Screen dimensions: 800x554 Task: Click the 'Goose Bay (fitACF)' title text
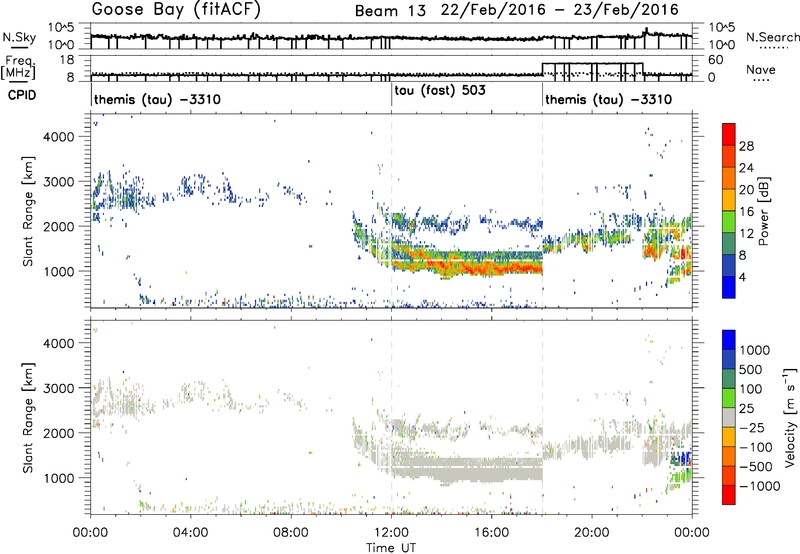176,9
